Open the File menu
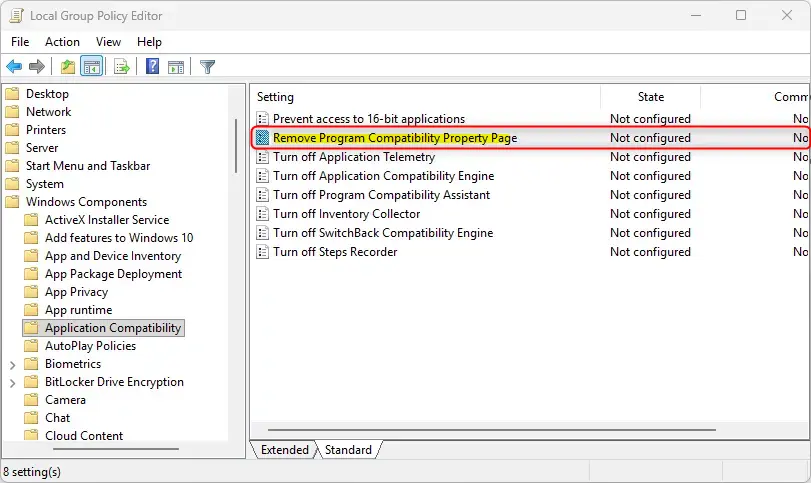This screenshot has height=483, width=811. 20,42
